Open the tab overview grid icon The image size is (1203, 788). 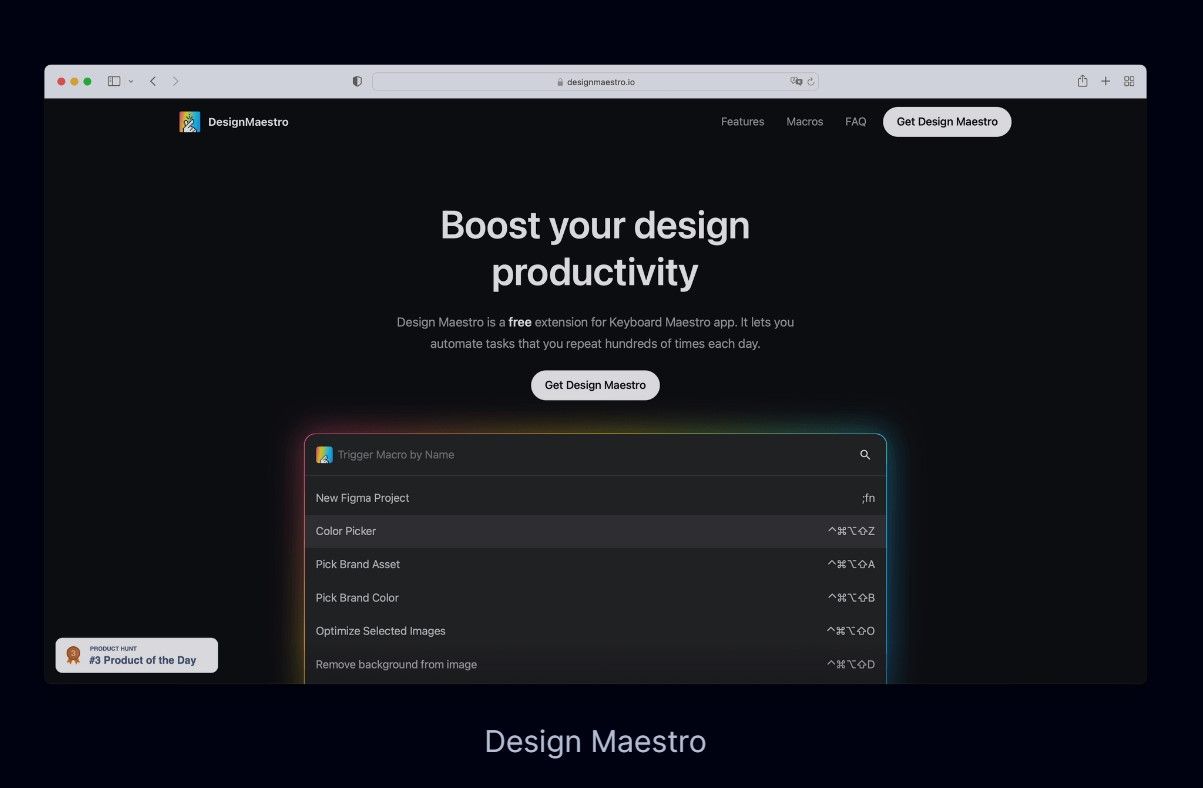tap(1129, 81)
